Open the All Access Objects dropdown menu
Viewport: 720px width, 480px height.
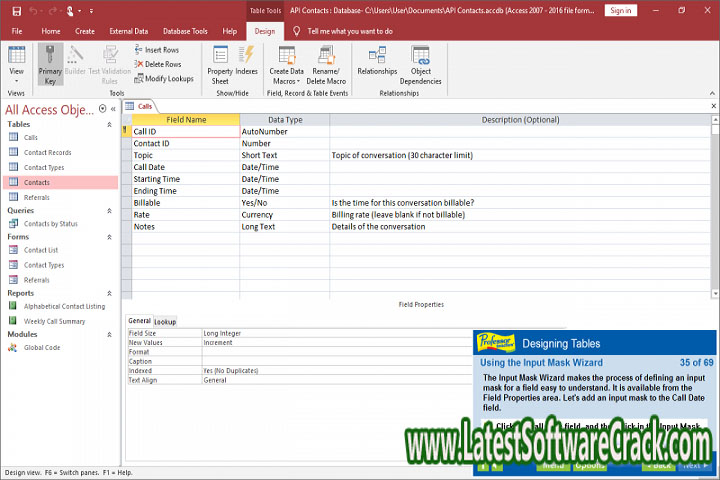tap(102, 109)
